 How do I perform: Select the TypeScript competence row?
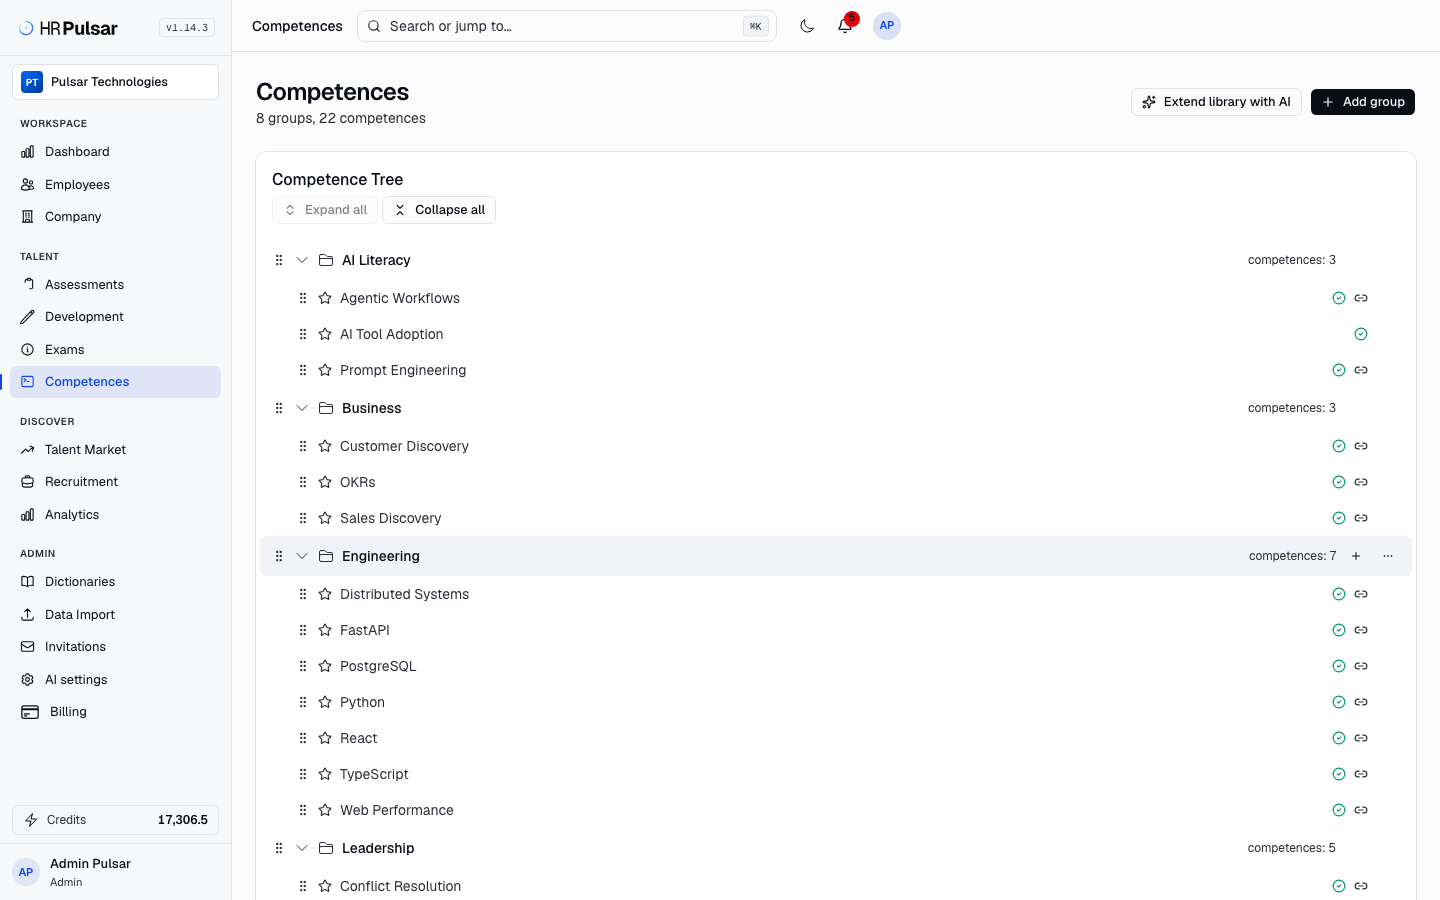coord(836,774)
